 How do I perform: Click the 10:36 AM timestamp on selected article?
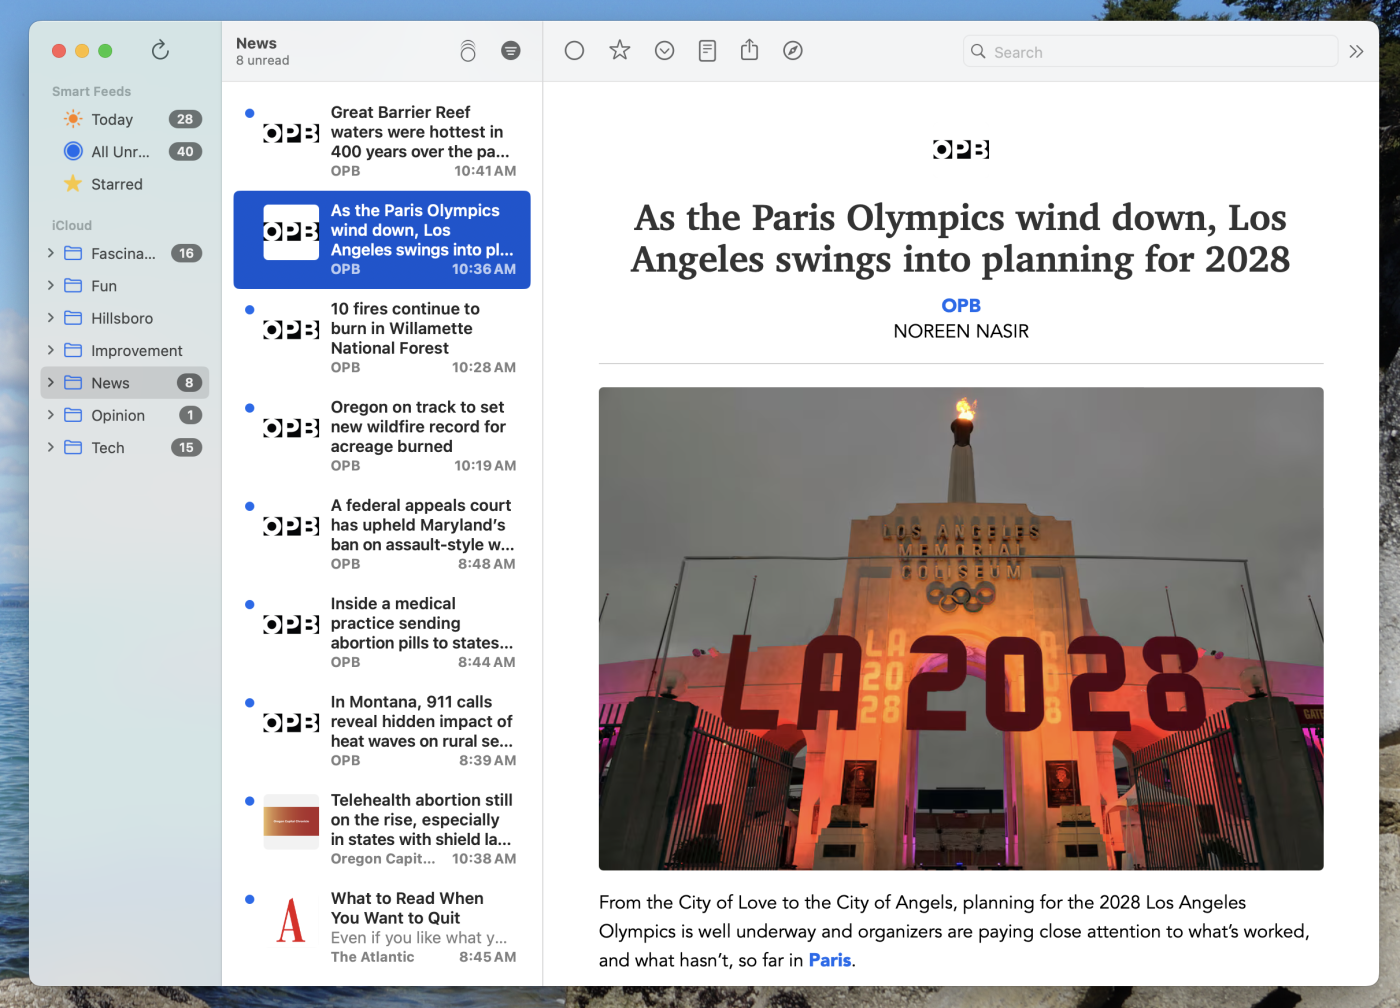pyautogui.click(x=484, y=269)
